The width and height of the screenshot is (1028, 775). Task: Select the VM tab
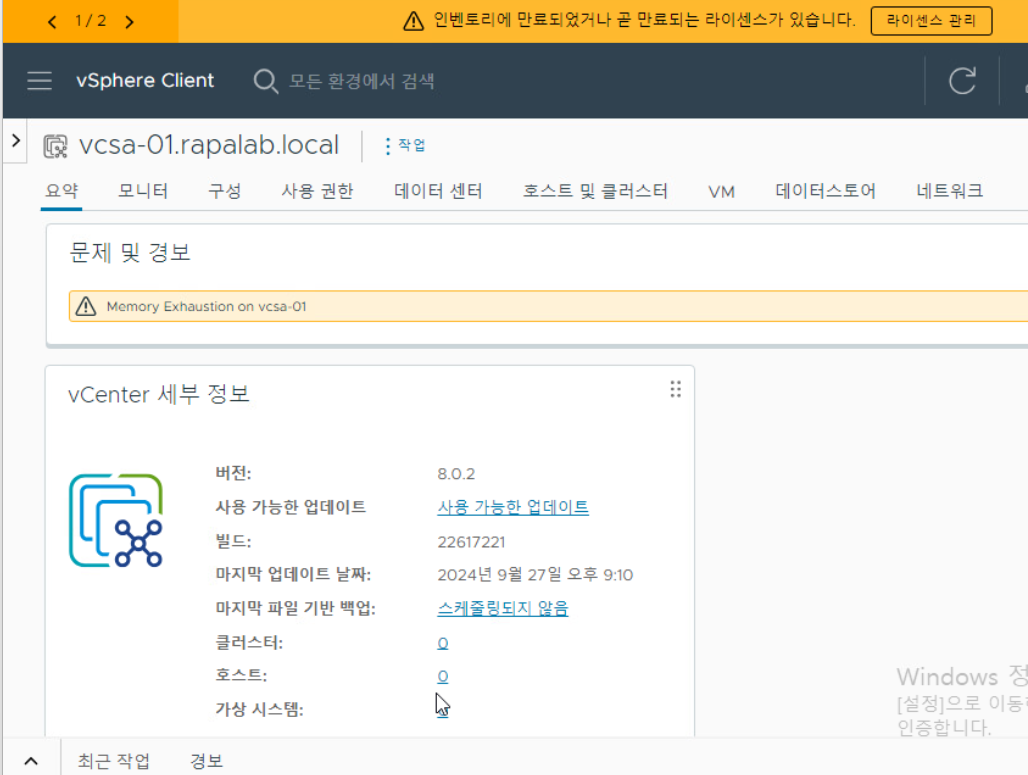click(x=721, y=192)
